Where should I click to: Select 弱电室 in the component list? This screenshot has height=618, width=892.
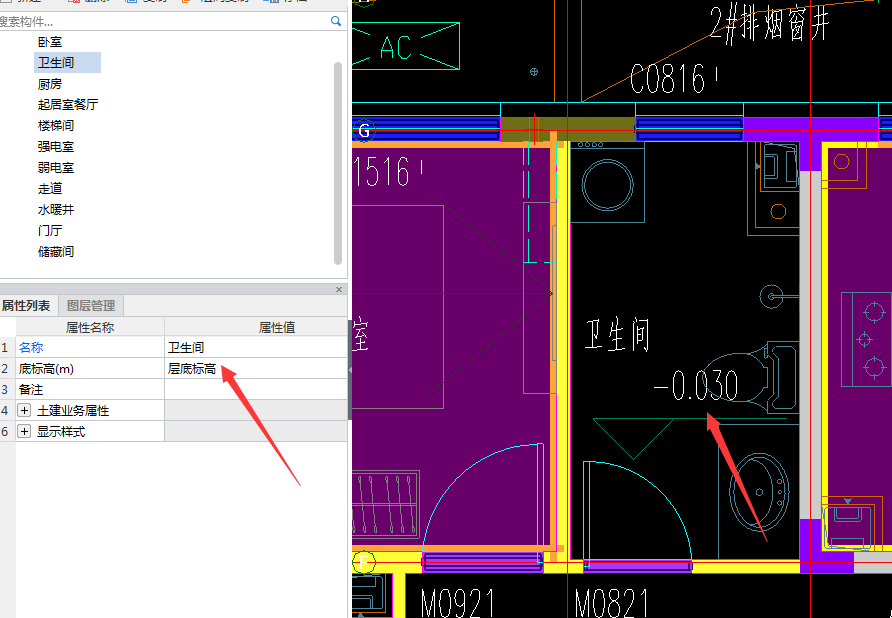pos(56,168)
